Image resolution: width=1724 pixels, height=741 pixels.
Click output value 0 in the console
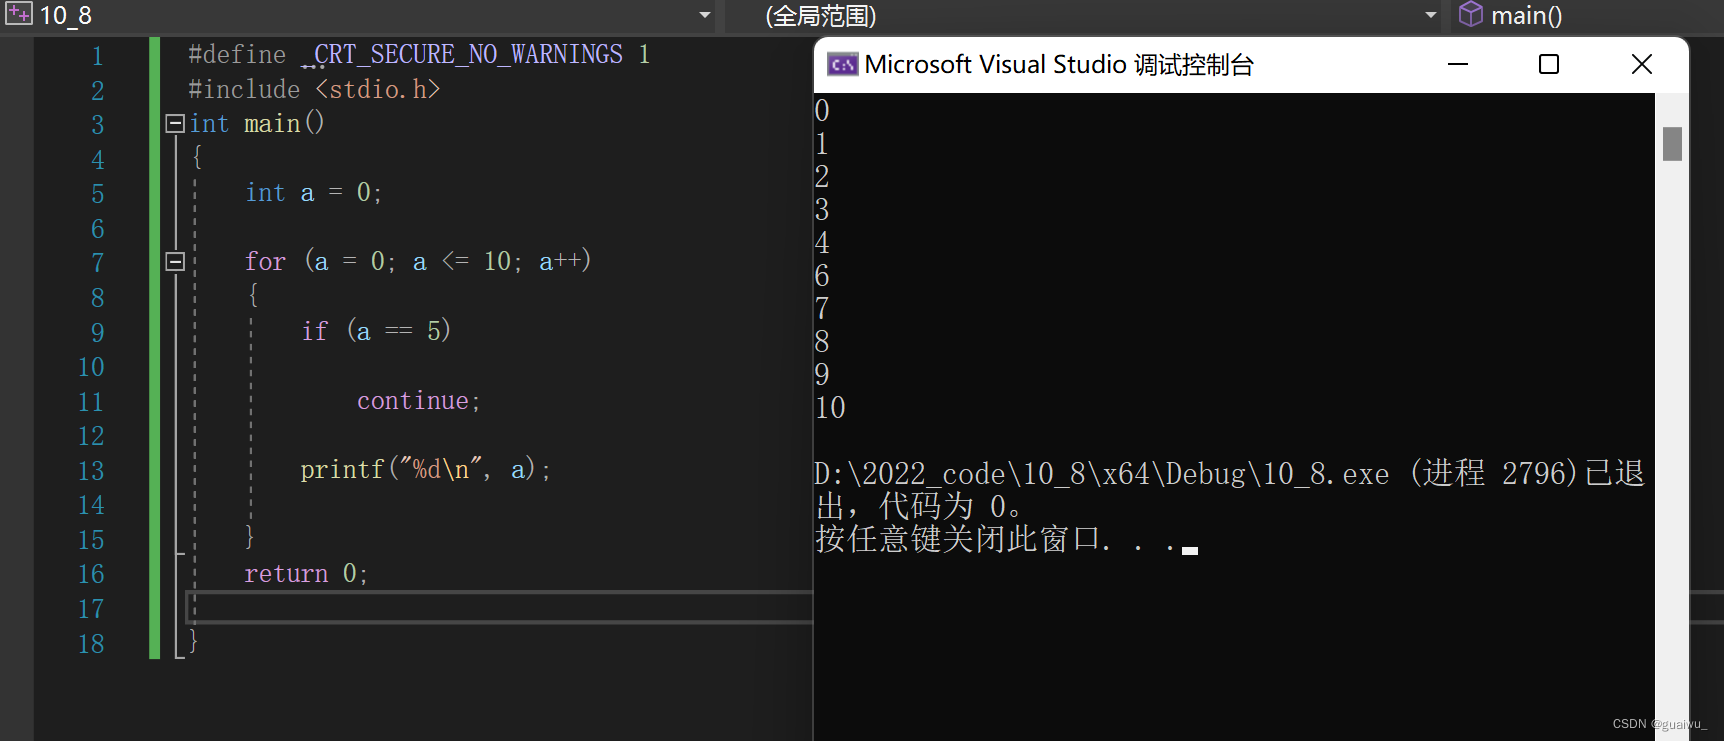(x=822, y=110)
